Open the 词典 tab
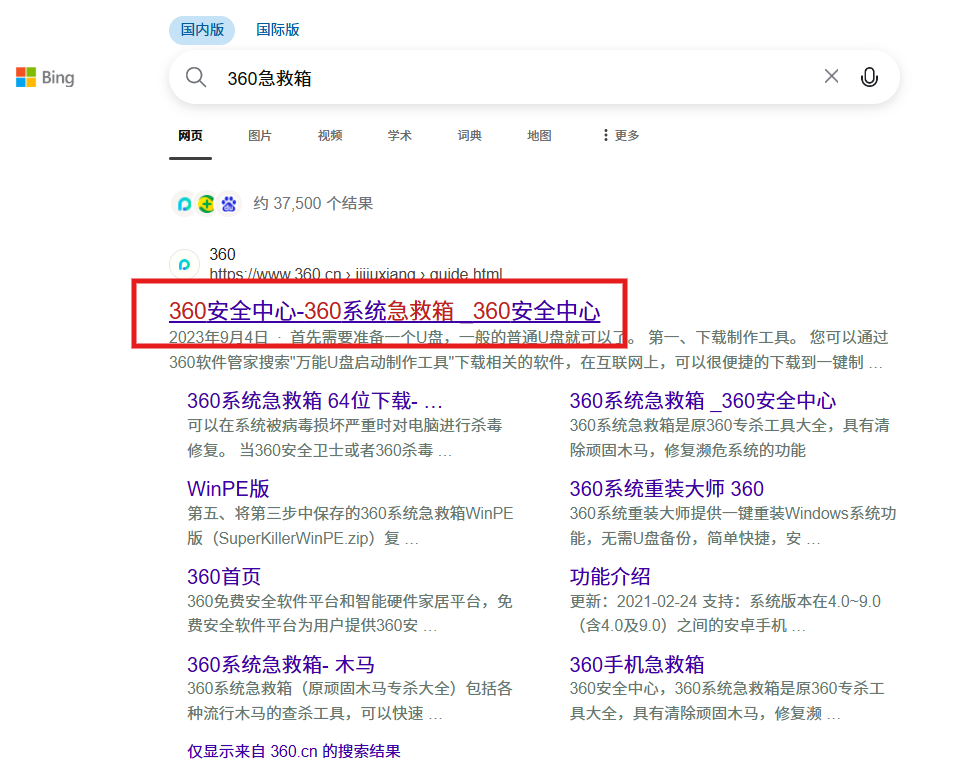This screenshot has width=959, height=773. (x=470, y=136)
